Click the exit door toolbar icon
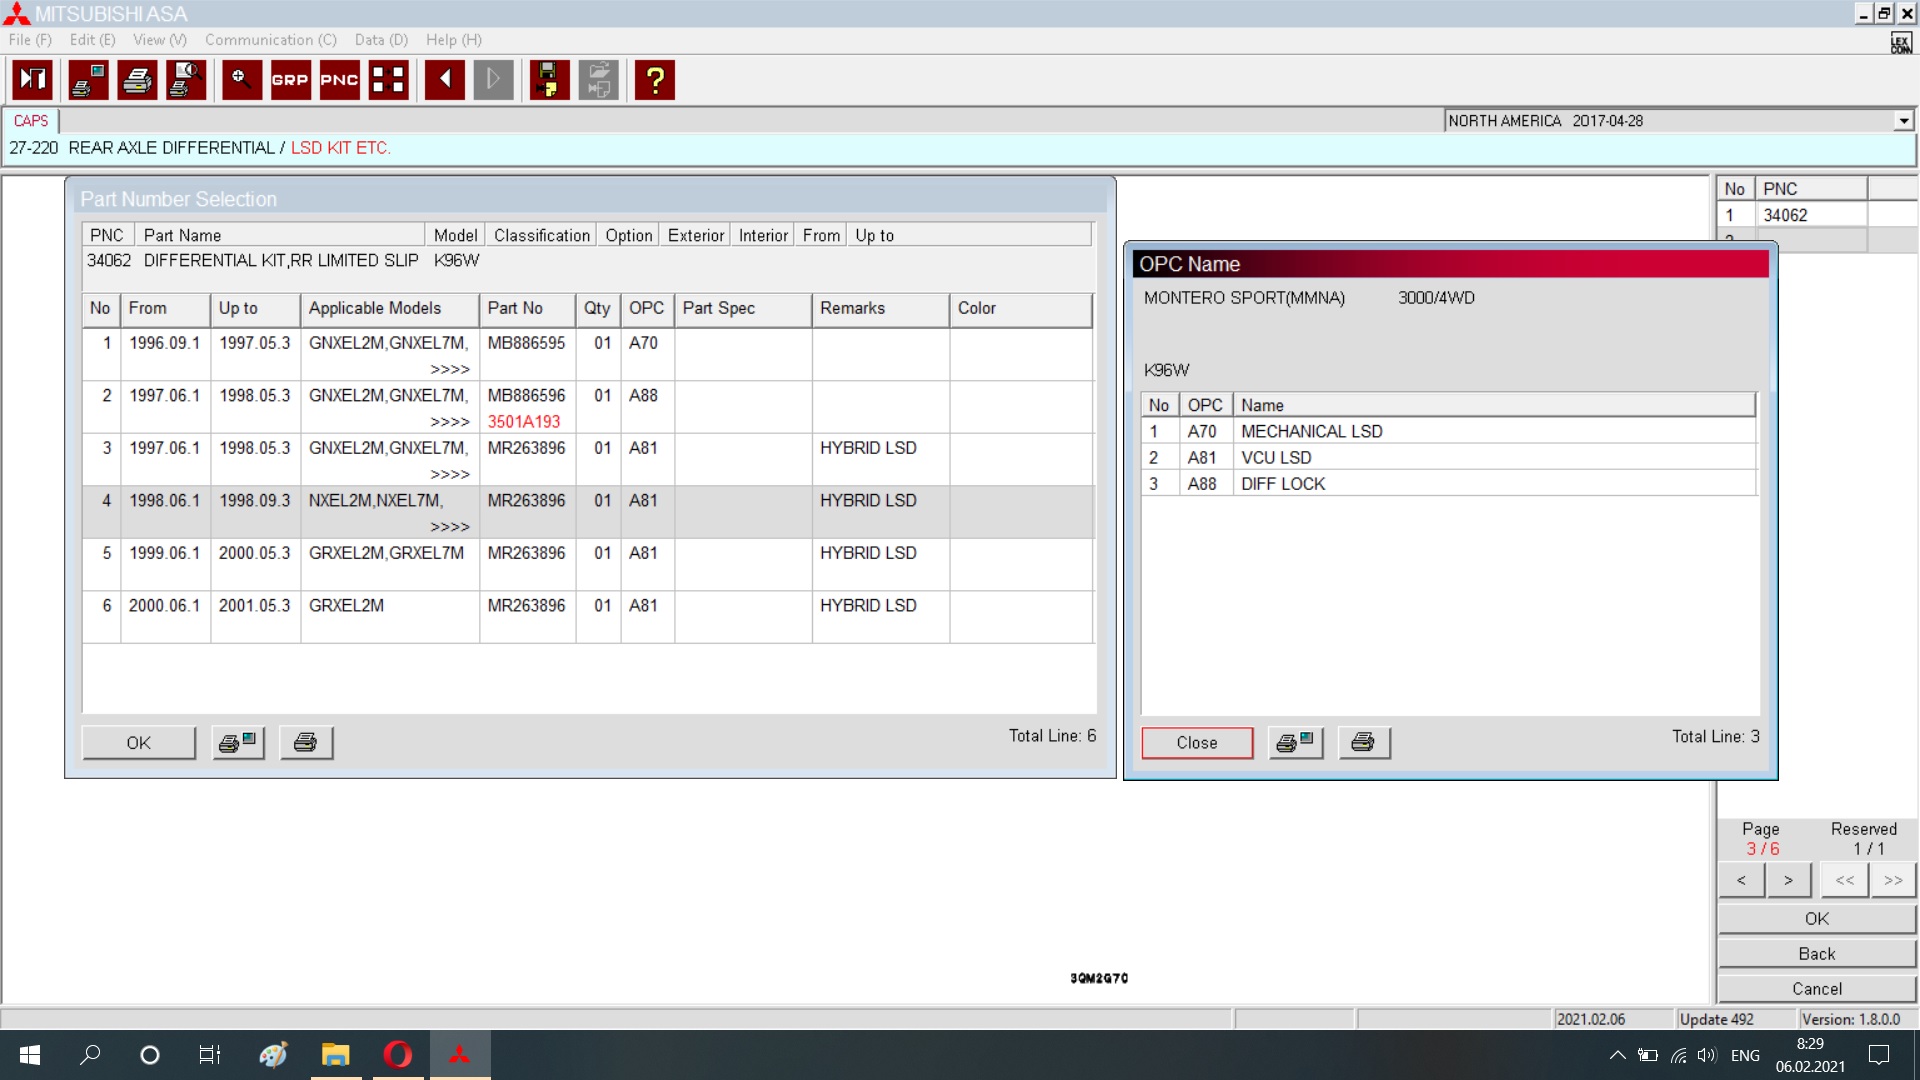Viewport: 1920px width, 1080px height. coord(33,80)
